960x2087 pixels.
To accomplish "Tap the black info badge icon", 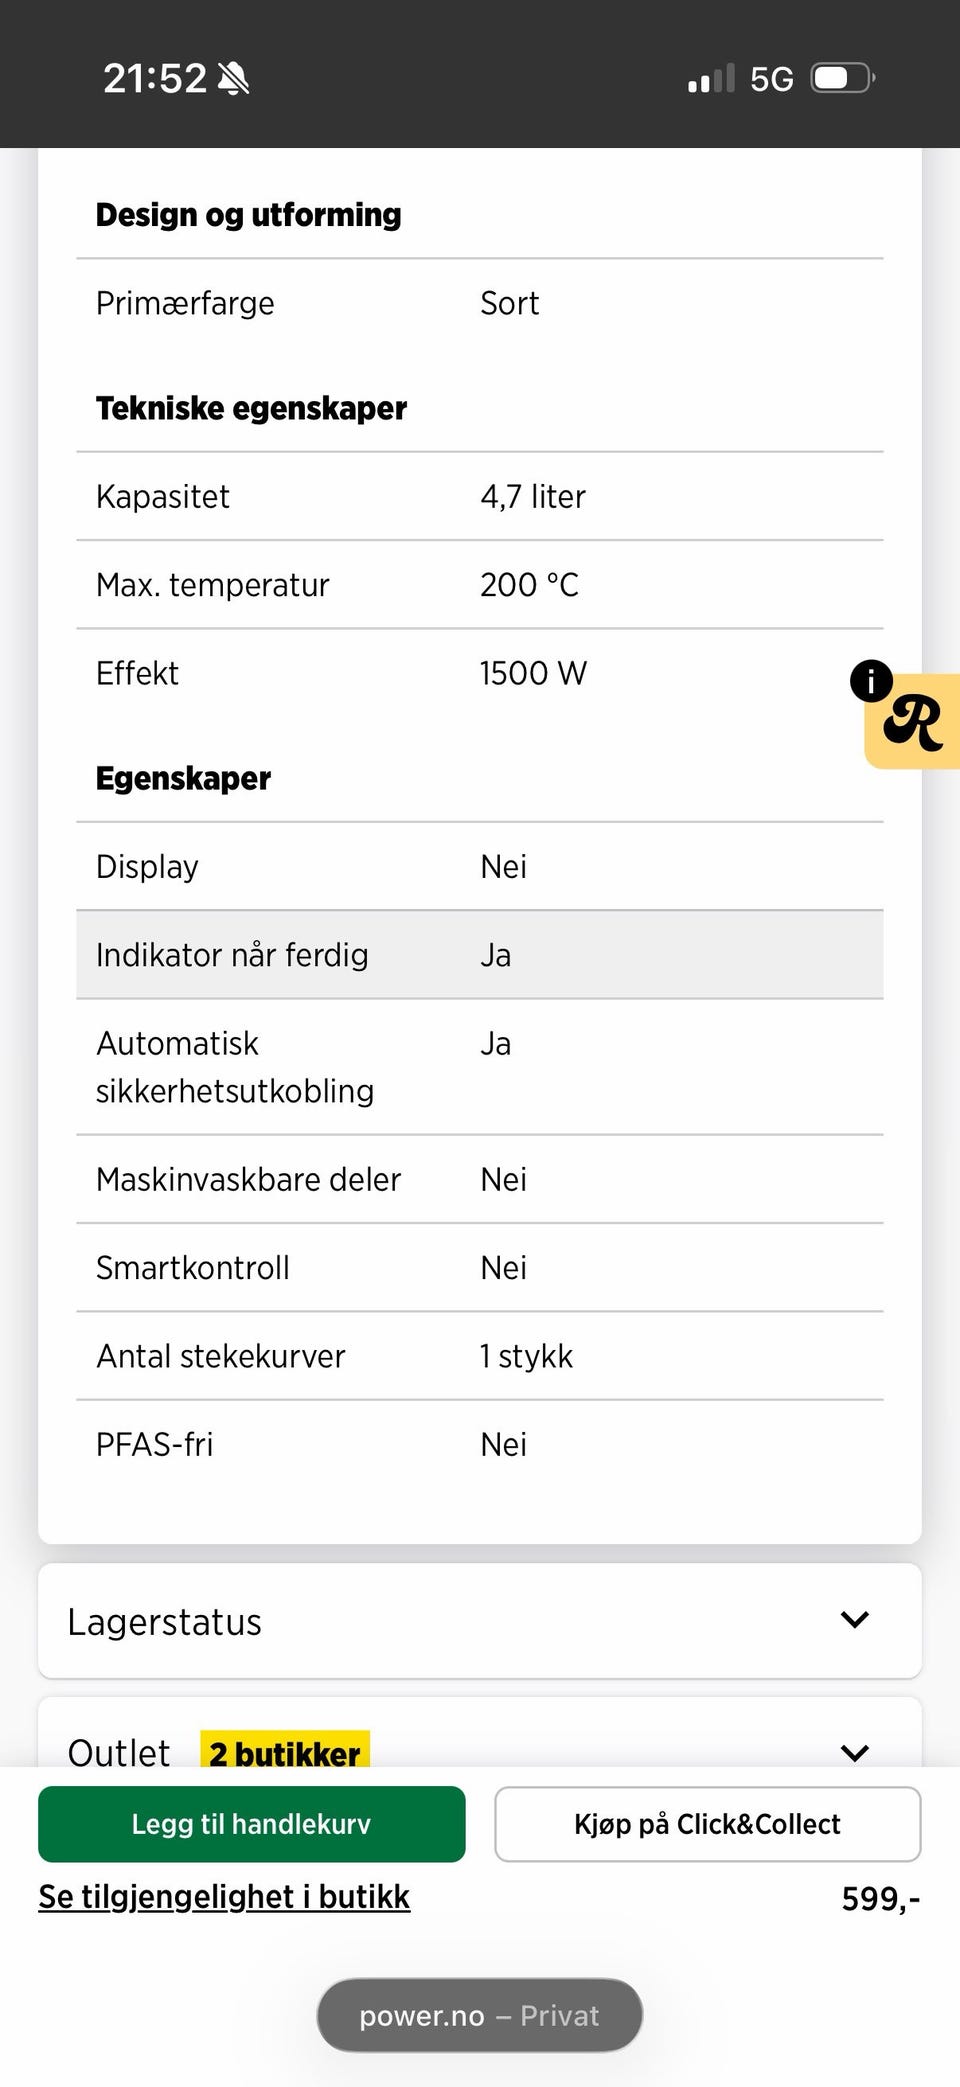I will pos(871,681).
